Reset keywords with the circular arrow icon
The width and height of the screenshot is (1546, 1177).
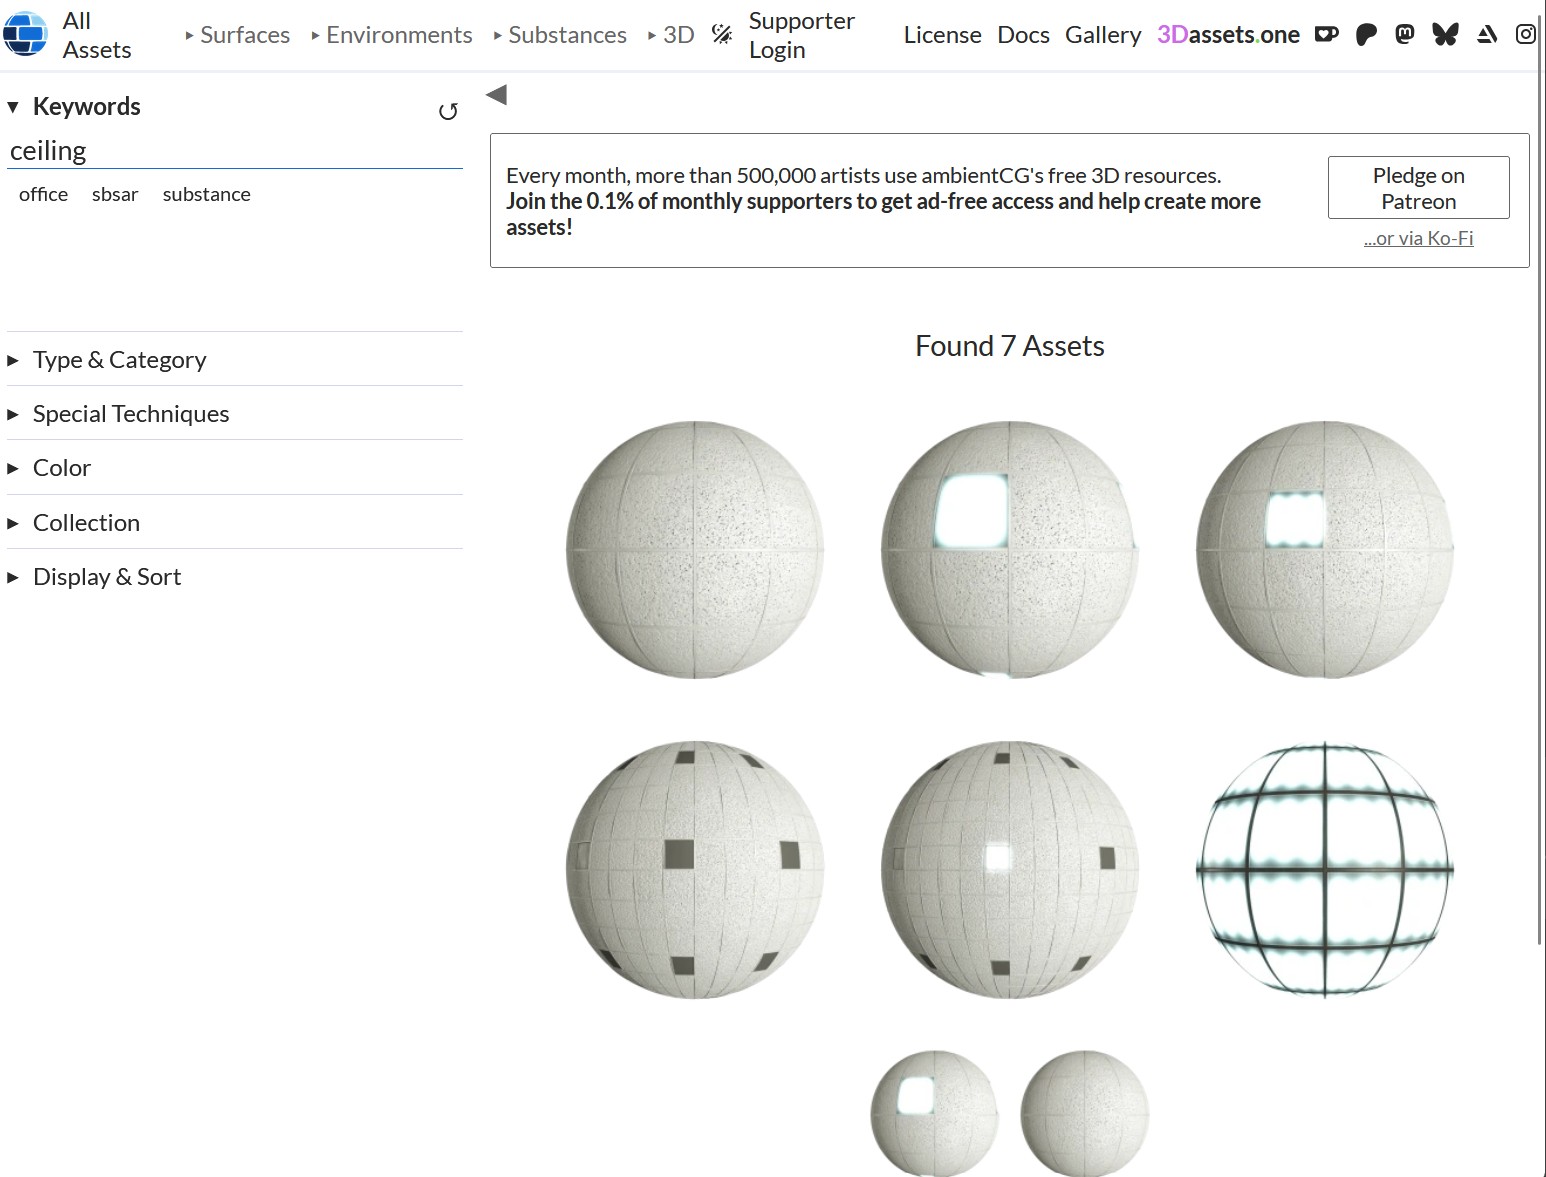tap(448, 111)
